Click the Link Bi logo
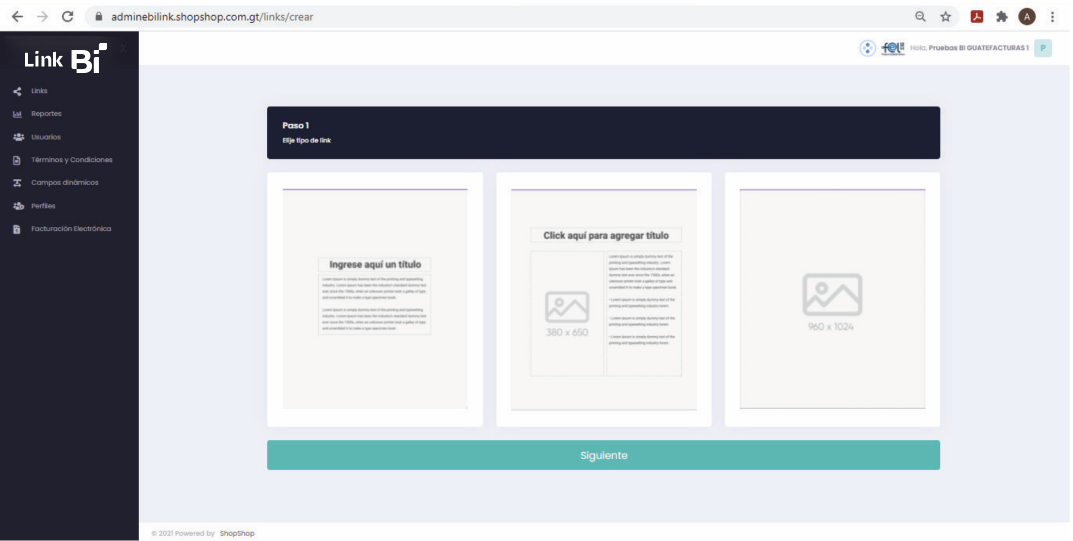Viewport: 1073px width, 541px height. click(66, 58)
